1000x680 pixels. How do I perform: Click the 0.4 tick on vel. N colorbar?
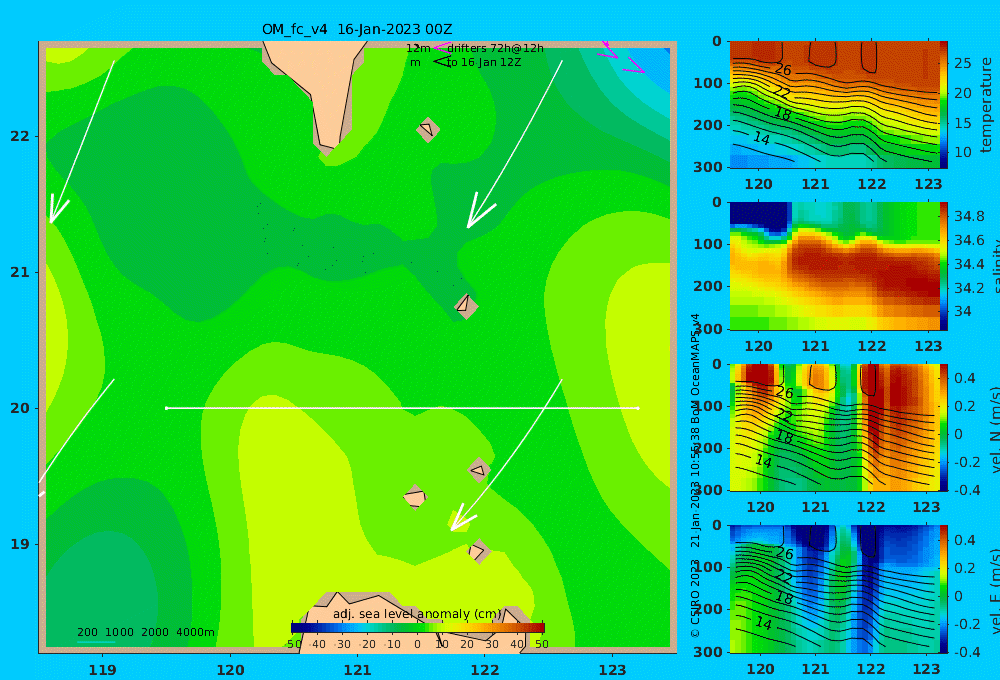pyautogui.click(x=965, y=378)
